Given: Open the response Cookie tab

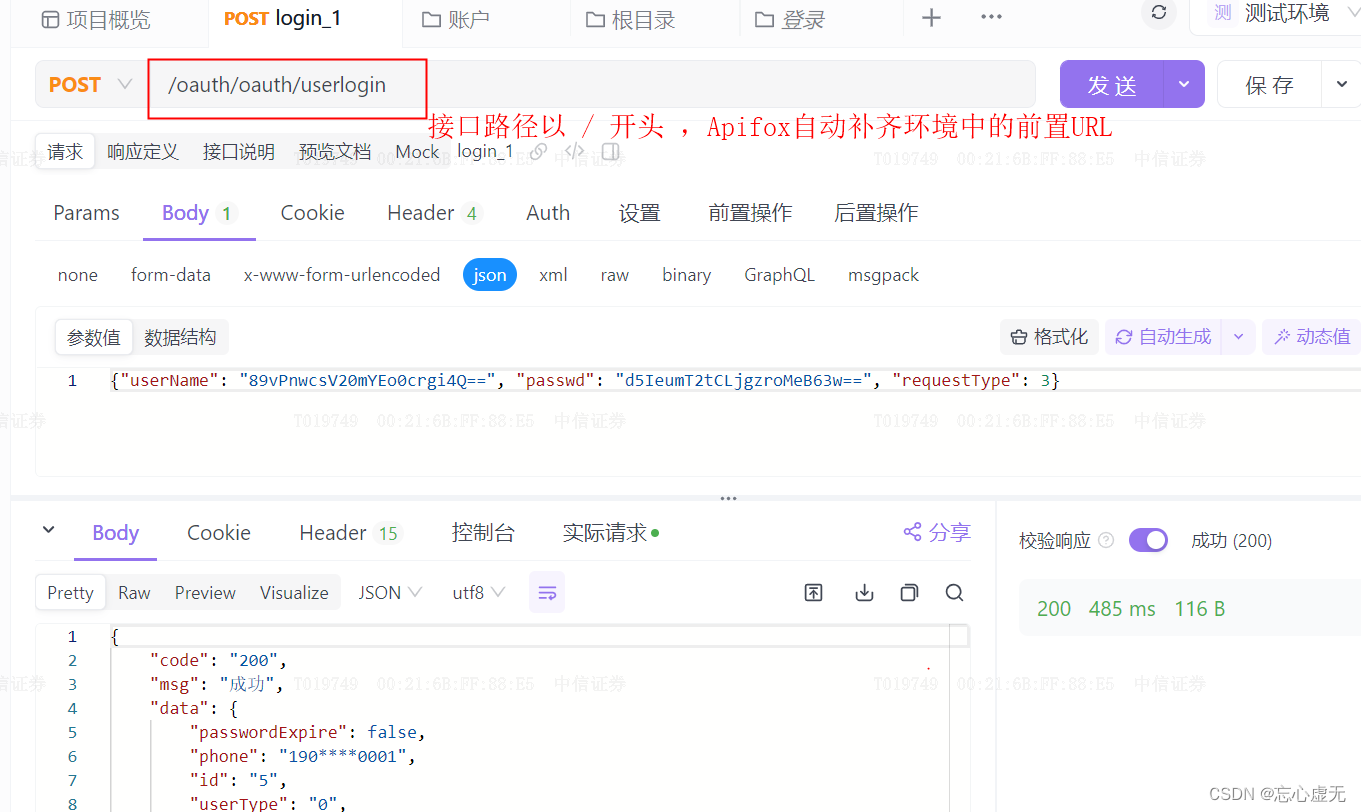Looking at the screenshot, I should click(x=219, y=533).
